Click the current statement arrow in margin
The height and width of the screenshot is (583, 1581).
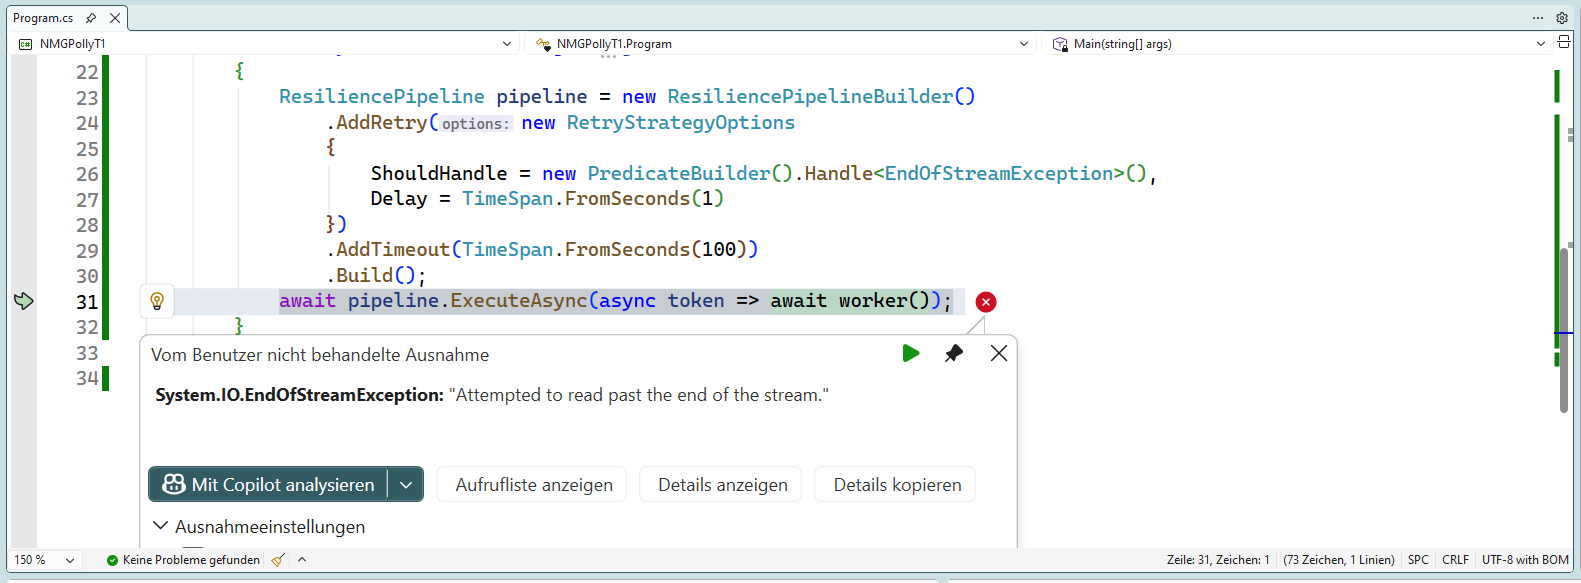(x=24, y=301)
